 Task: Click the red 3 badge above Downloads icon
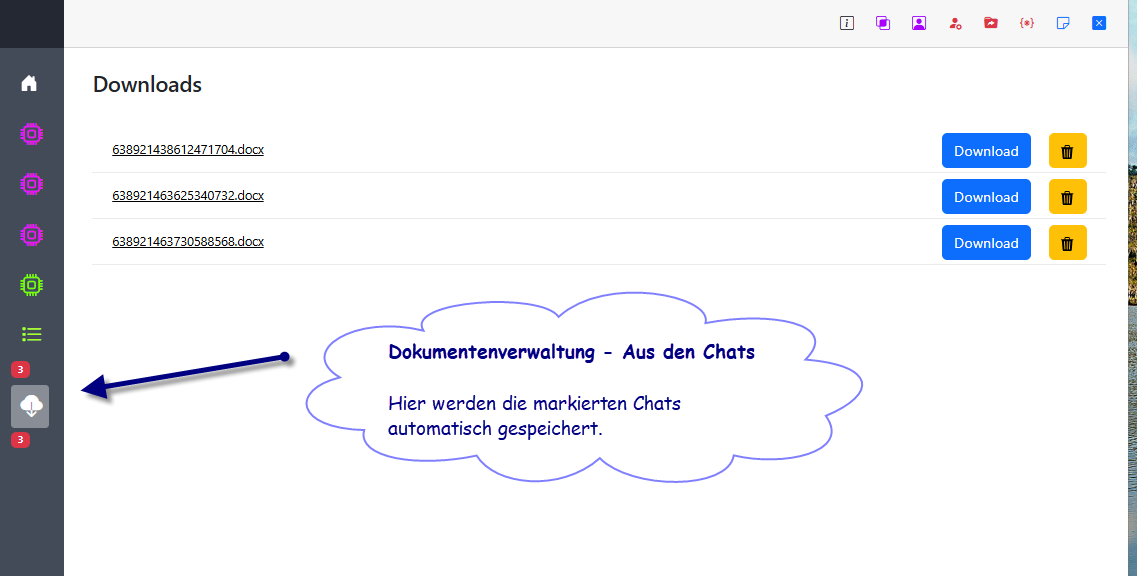19,370
